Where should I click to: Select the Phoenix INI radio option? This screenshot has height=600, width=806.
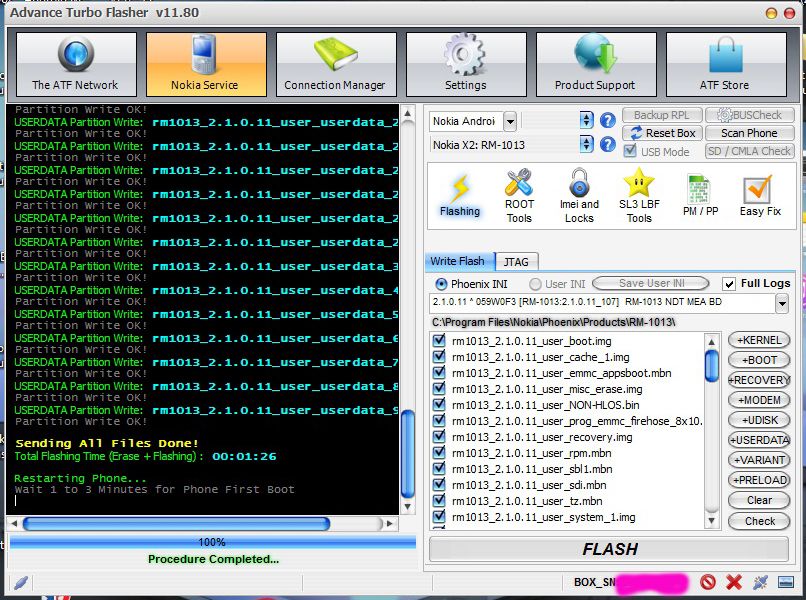[441, 284]
